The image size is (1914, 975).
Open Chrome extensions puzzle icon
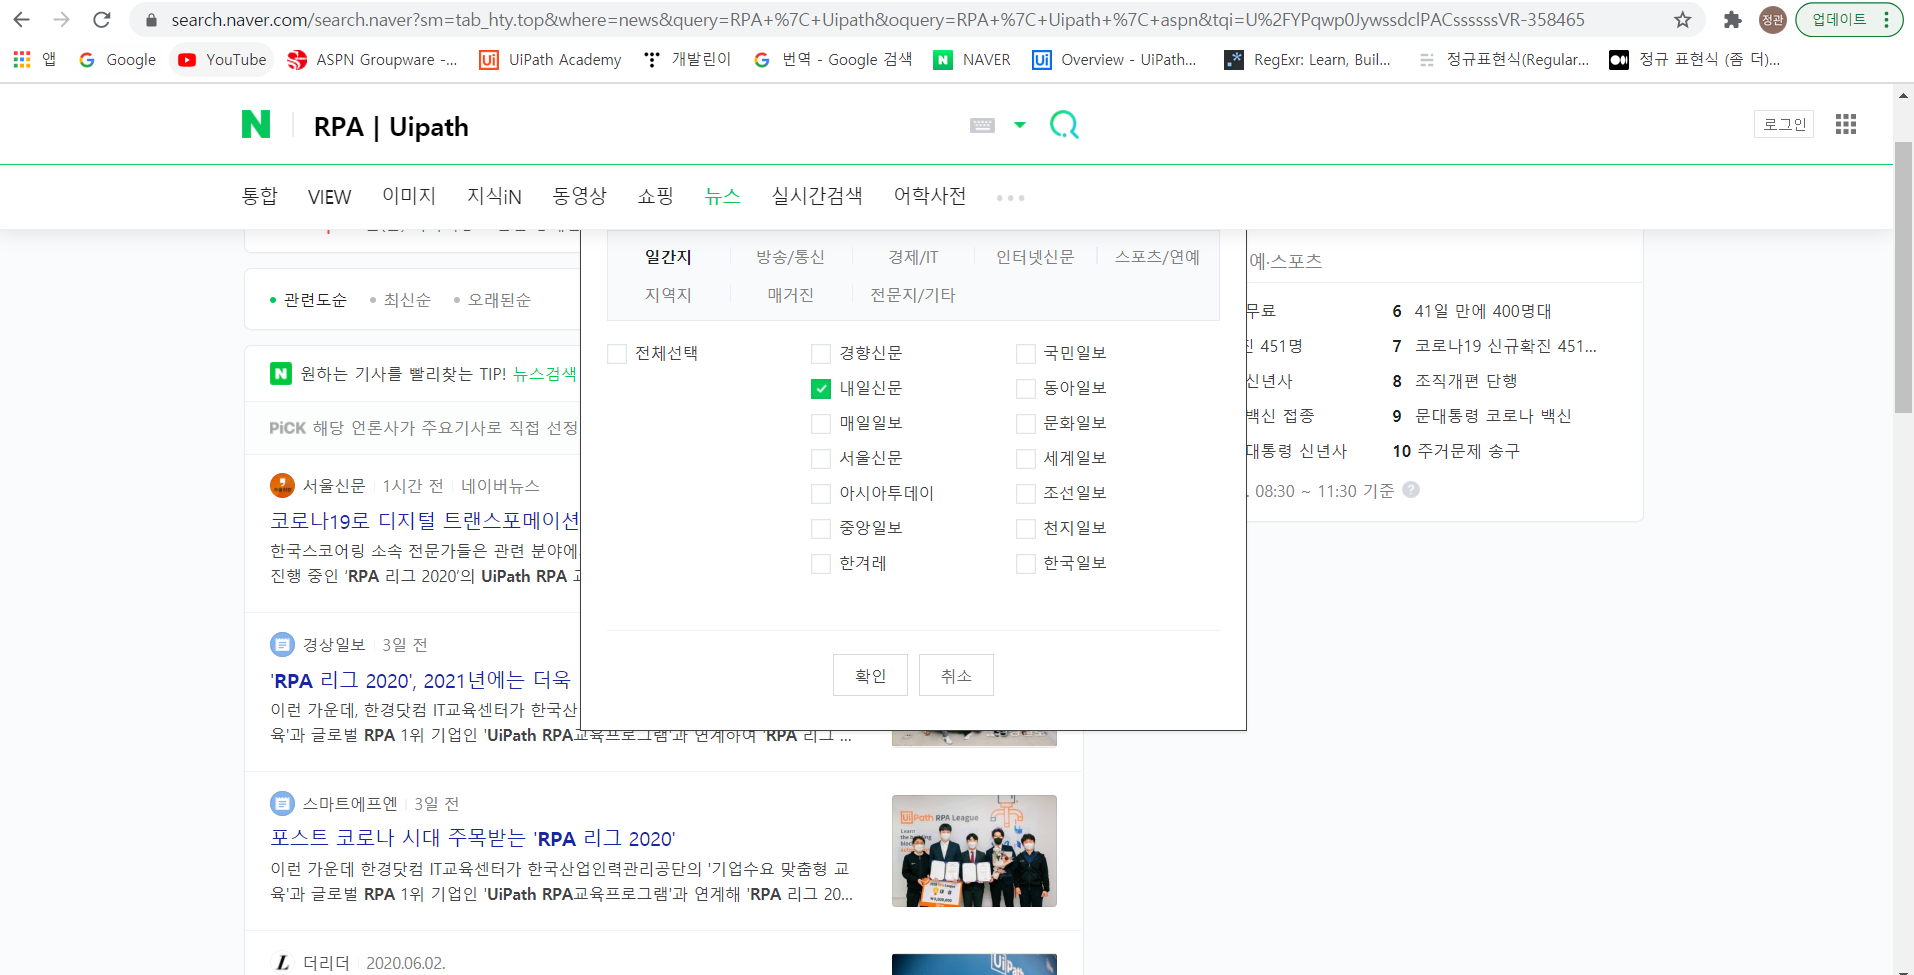[1733, 19]
